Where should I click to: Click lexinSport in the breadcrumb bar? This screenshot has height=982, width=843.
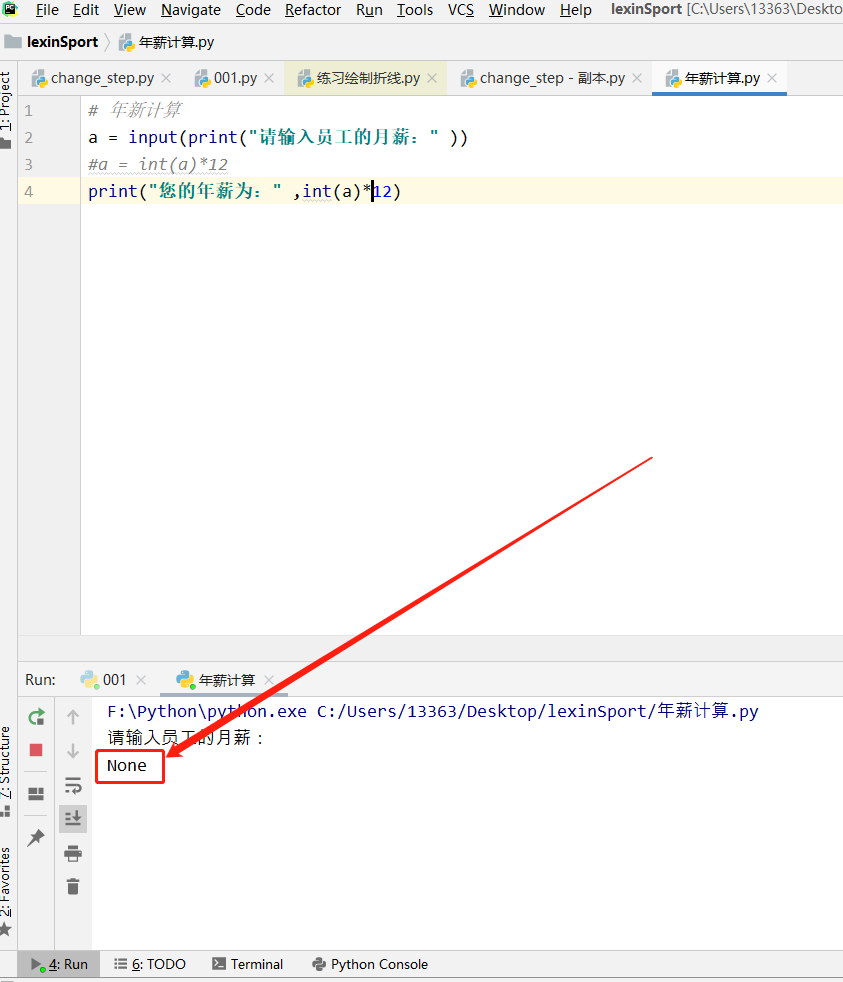pyautogui.click(x=63, y=42)
